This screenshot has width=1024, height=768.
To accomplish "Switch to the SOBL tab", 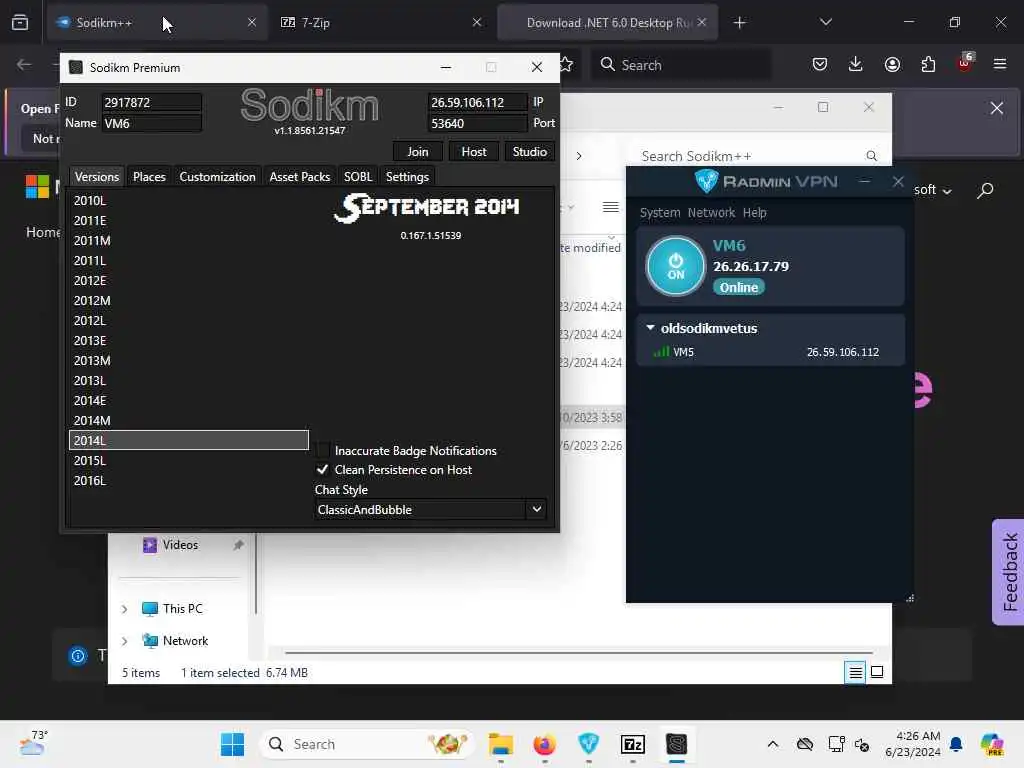I will pos(358,176).
